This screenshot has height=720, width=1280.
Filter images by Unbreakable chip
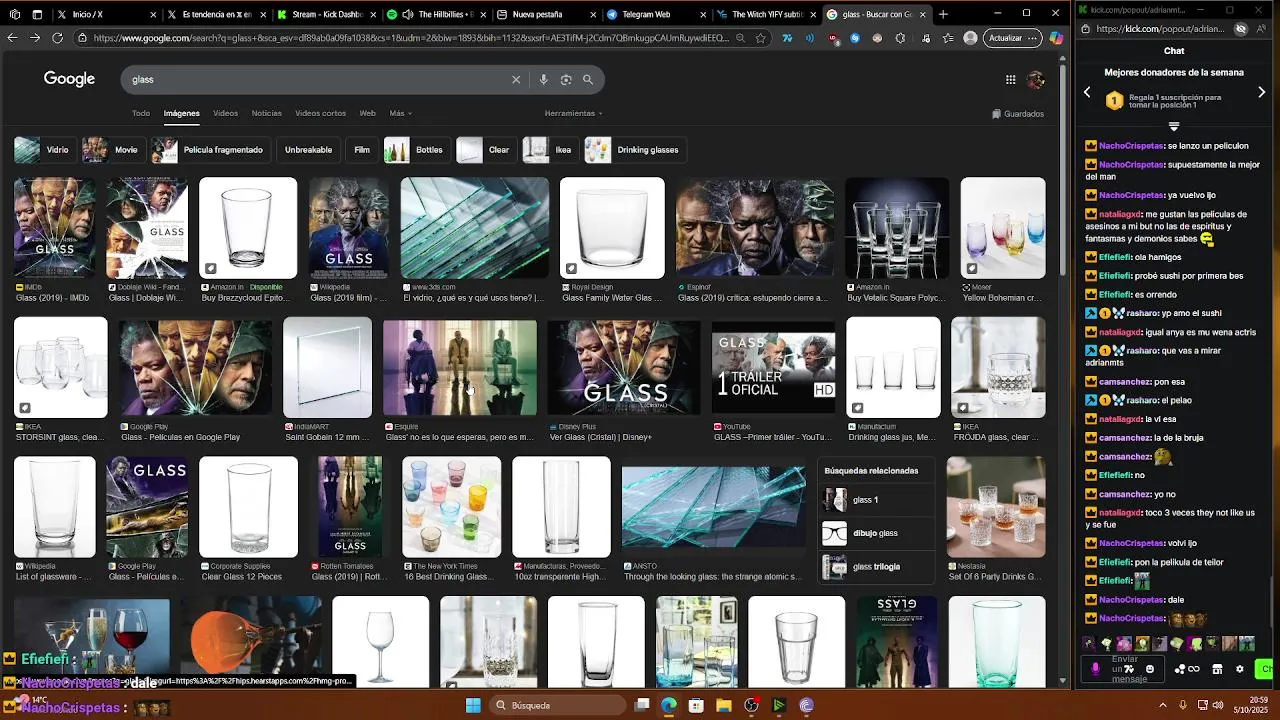[x=308, y=150]
